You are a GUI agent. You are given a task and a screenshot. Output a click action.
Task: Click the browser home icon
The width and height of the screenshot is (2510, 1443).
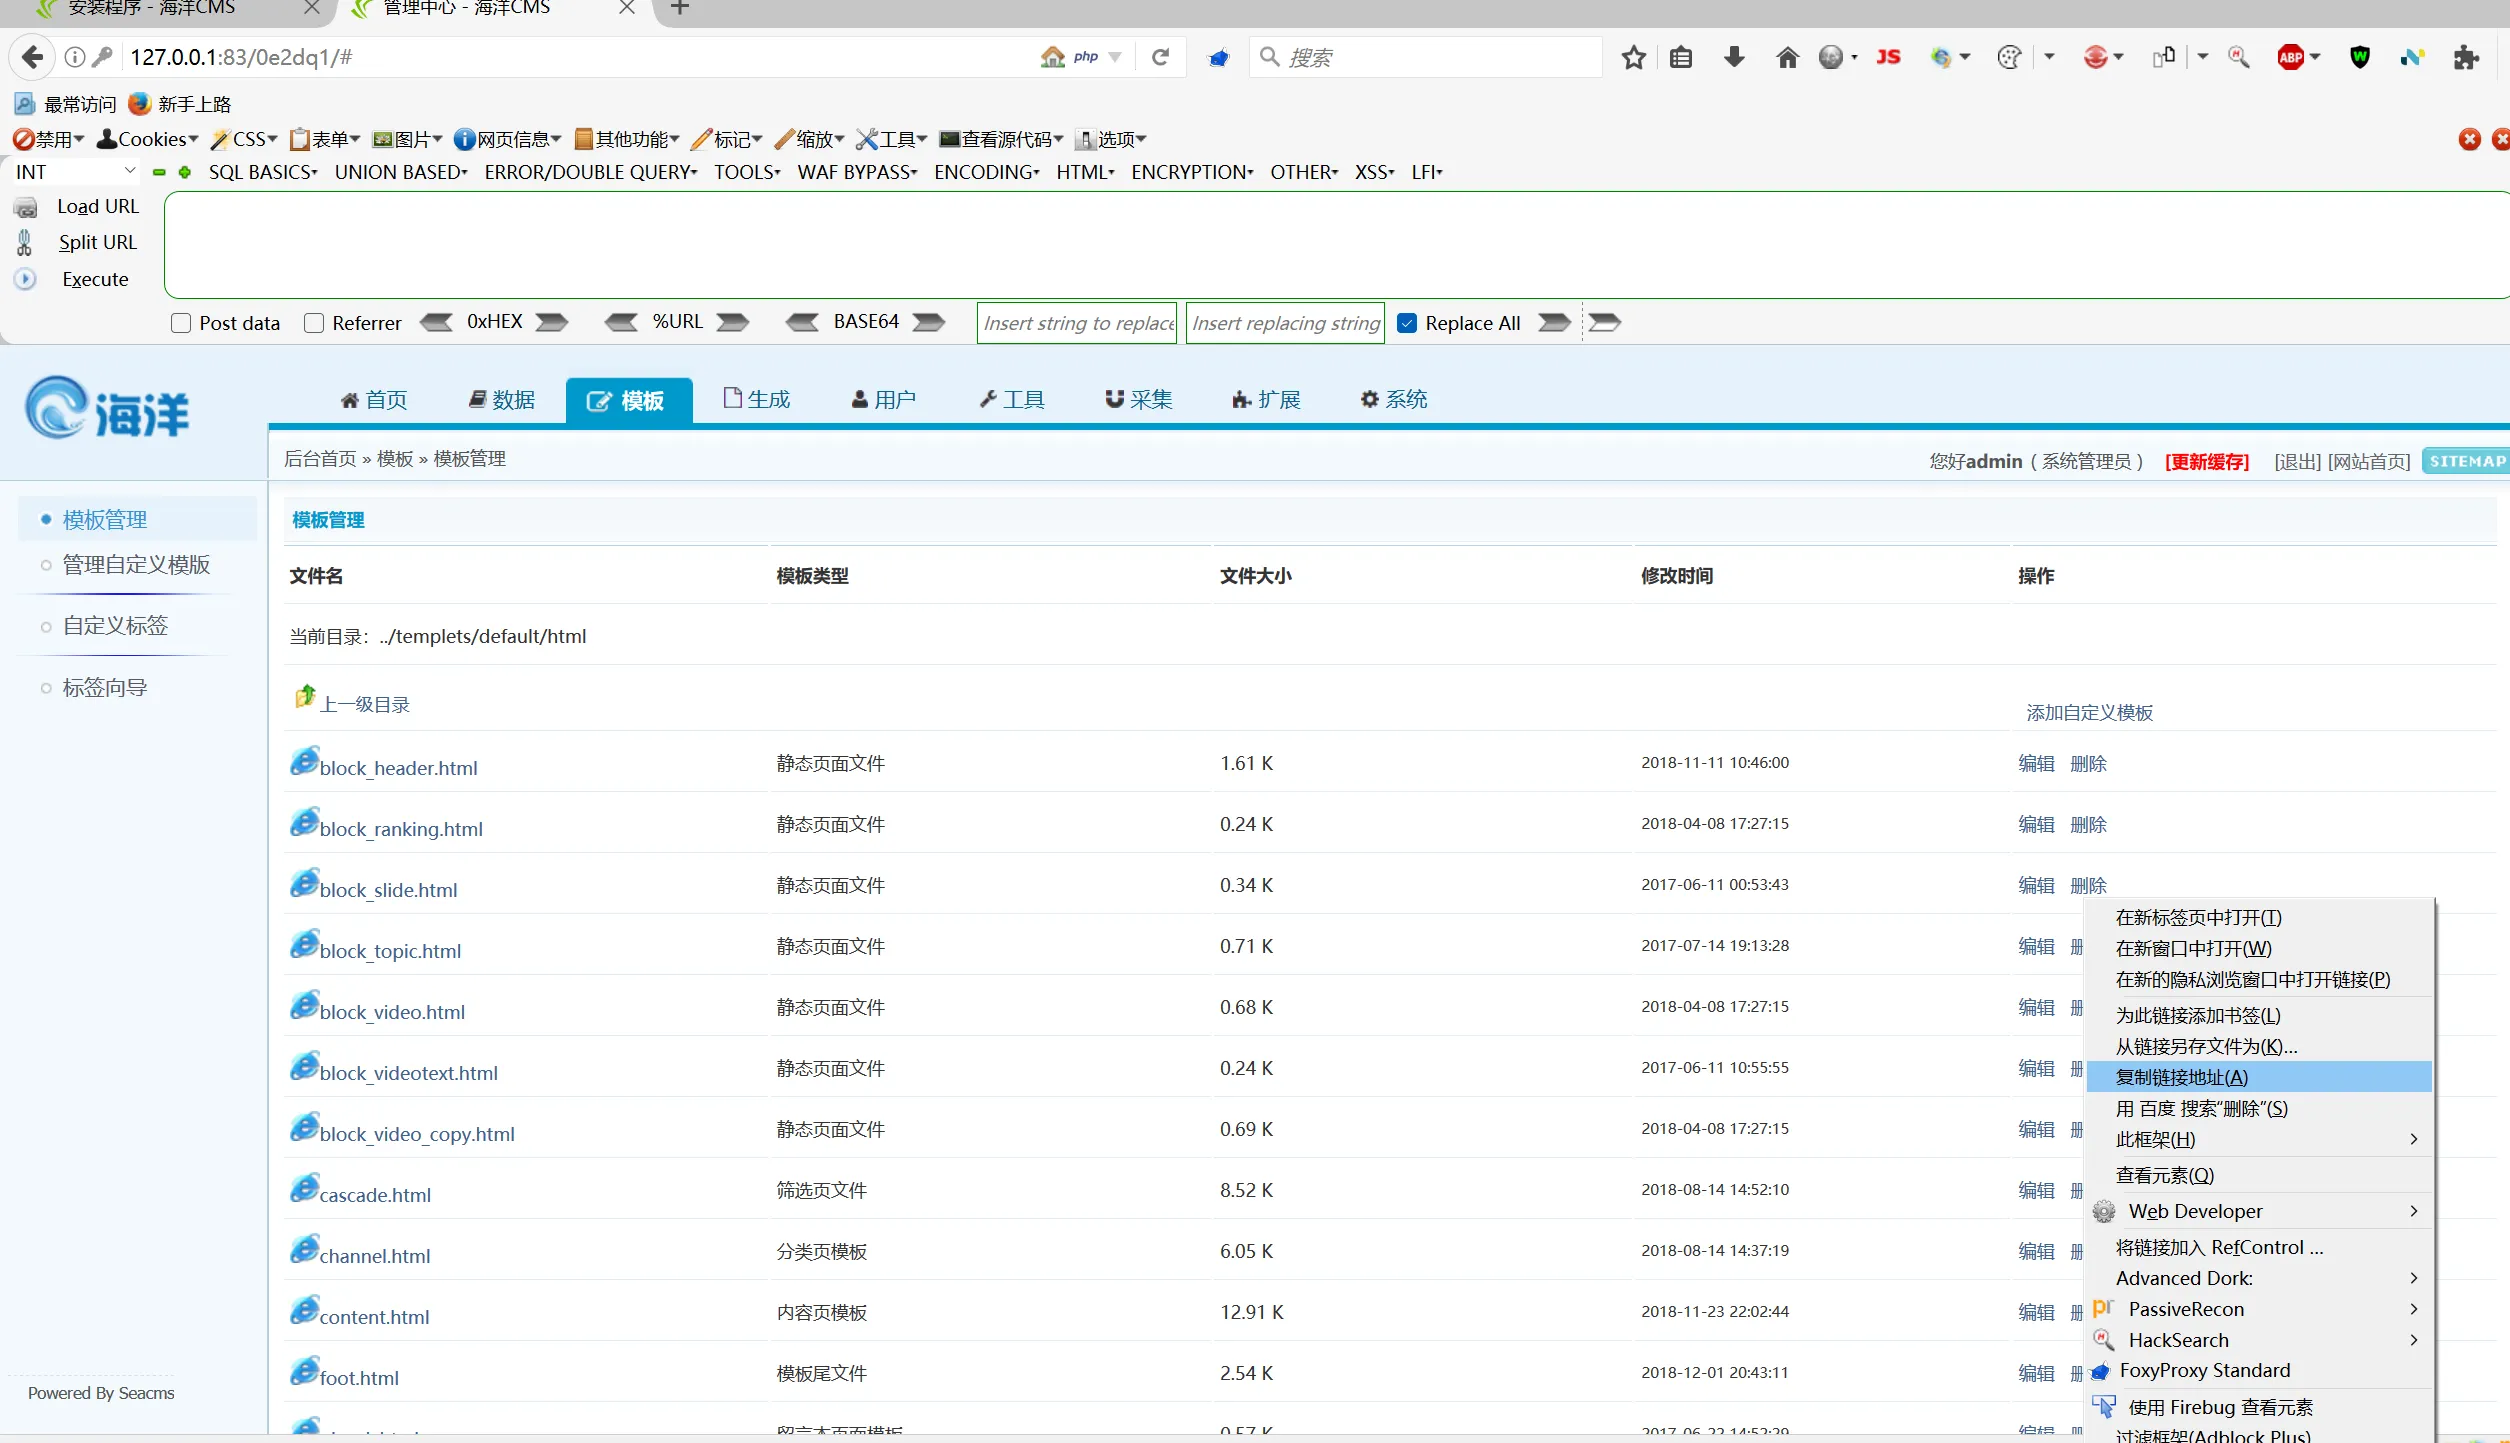[x=1787, y=57]
